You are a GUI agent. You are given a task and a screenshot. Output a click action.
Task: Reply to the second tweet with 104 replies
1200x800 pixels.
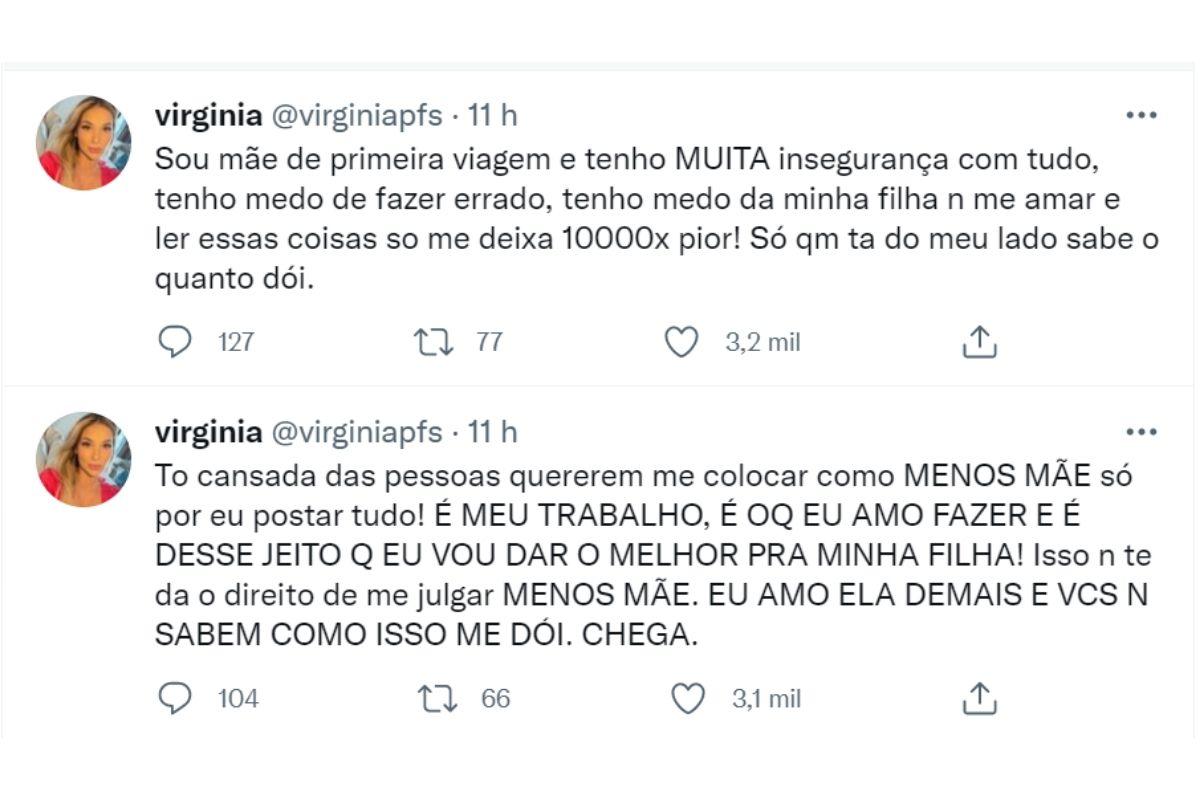click(x=175, y=698)
